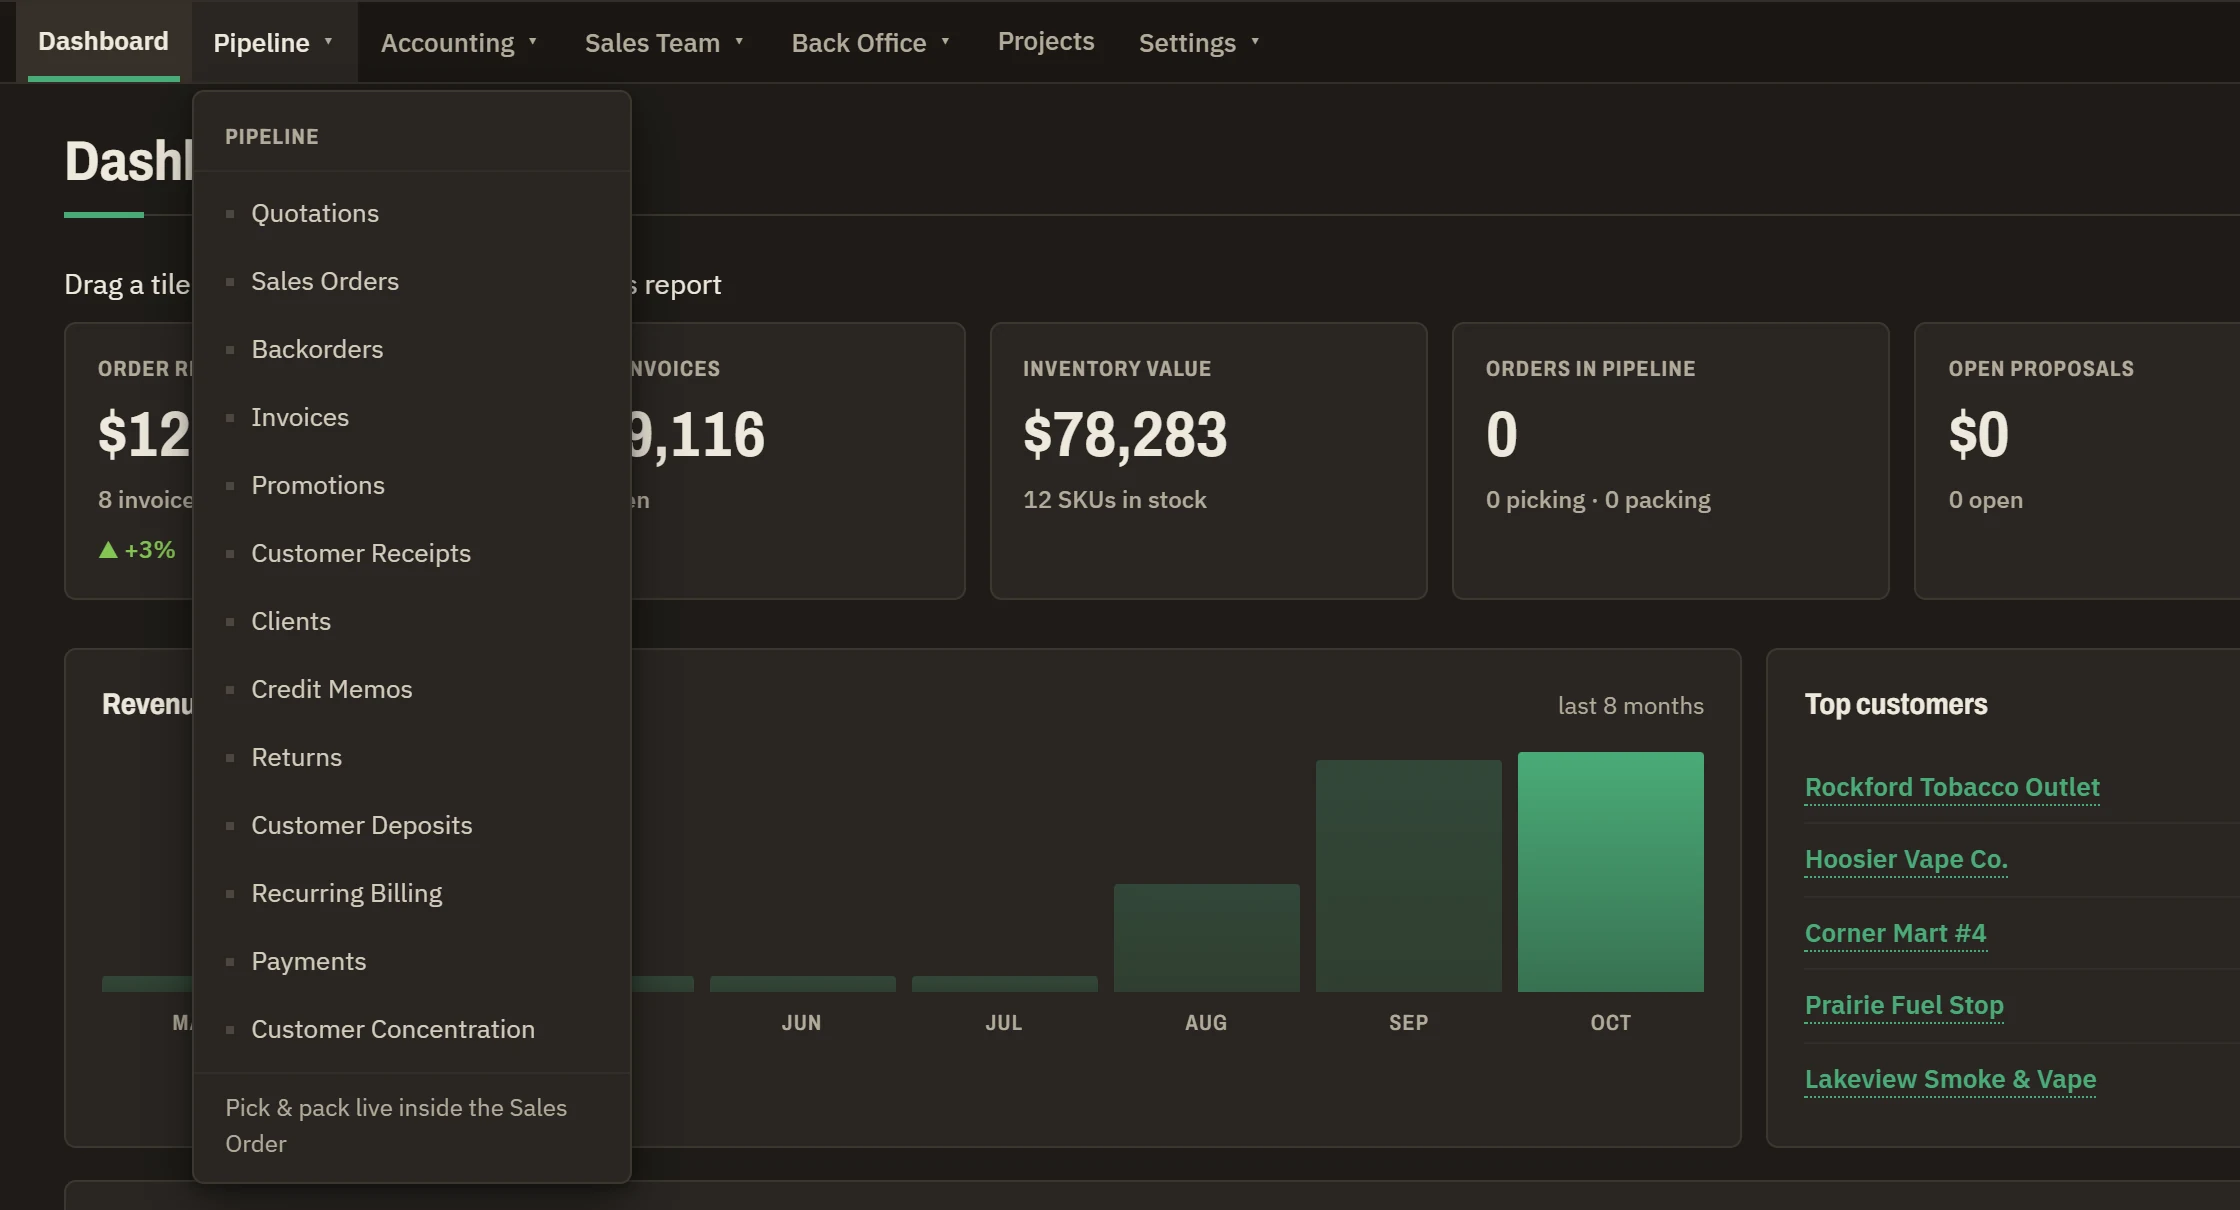This screenshot has width=2240, height=1210.
Task: Open Lakeview Smoke & Vape link
Action: point(1950,1079)
